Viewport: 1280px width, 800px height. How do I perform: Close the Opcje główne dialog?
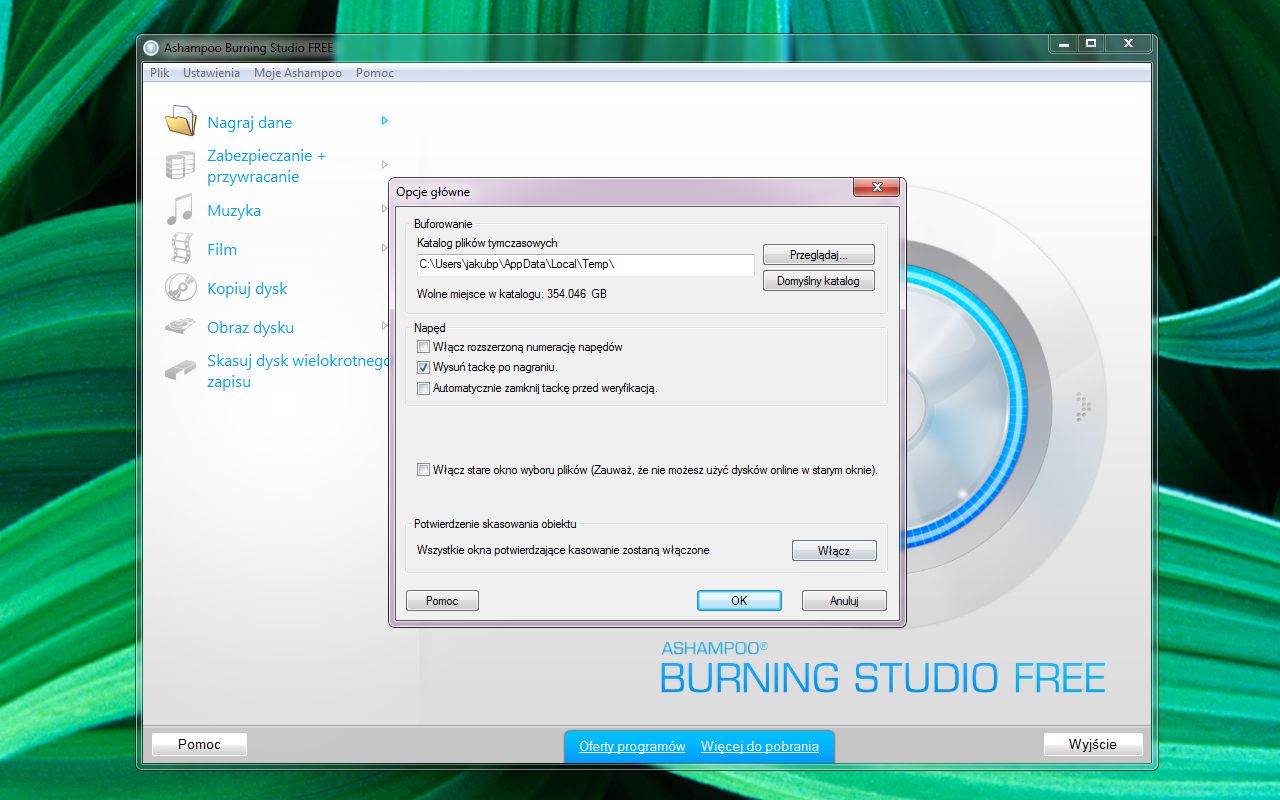(877, 188)
